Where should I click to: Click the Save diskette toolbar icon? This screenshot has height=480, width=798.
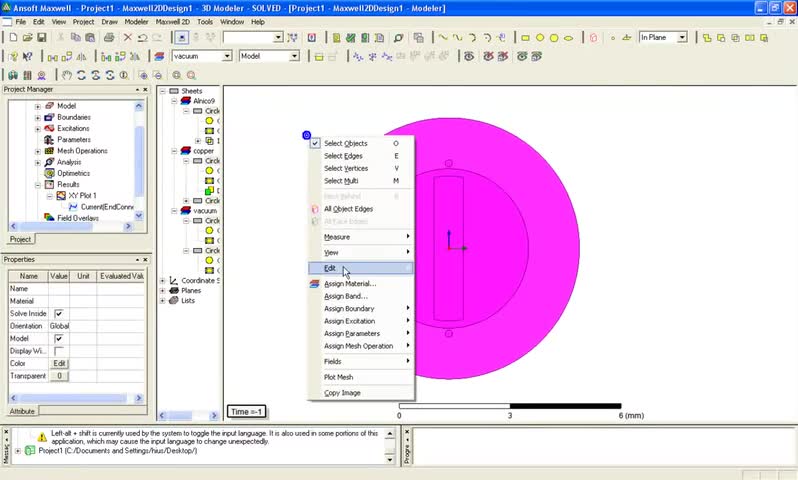(42, 38)
